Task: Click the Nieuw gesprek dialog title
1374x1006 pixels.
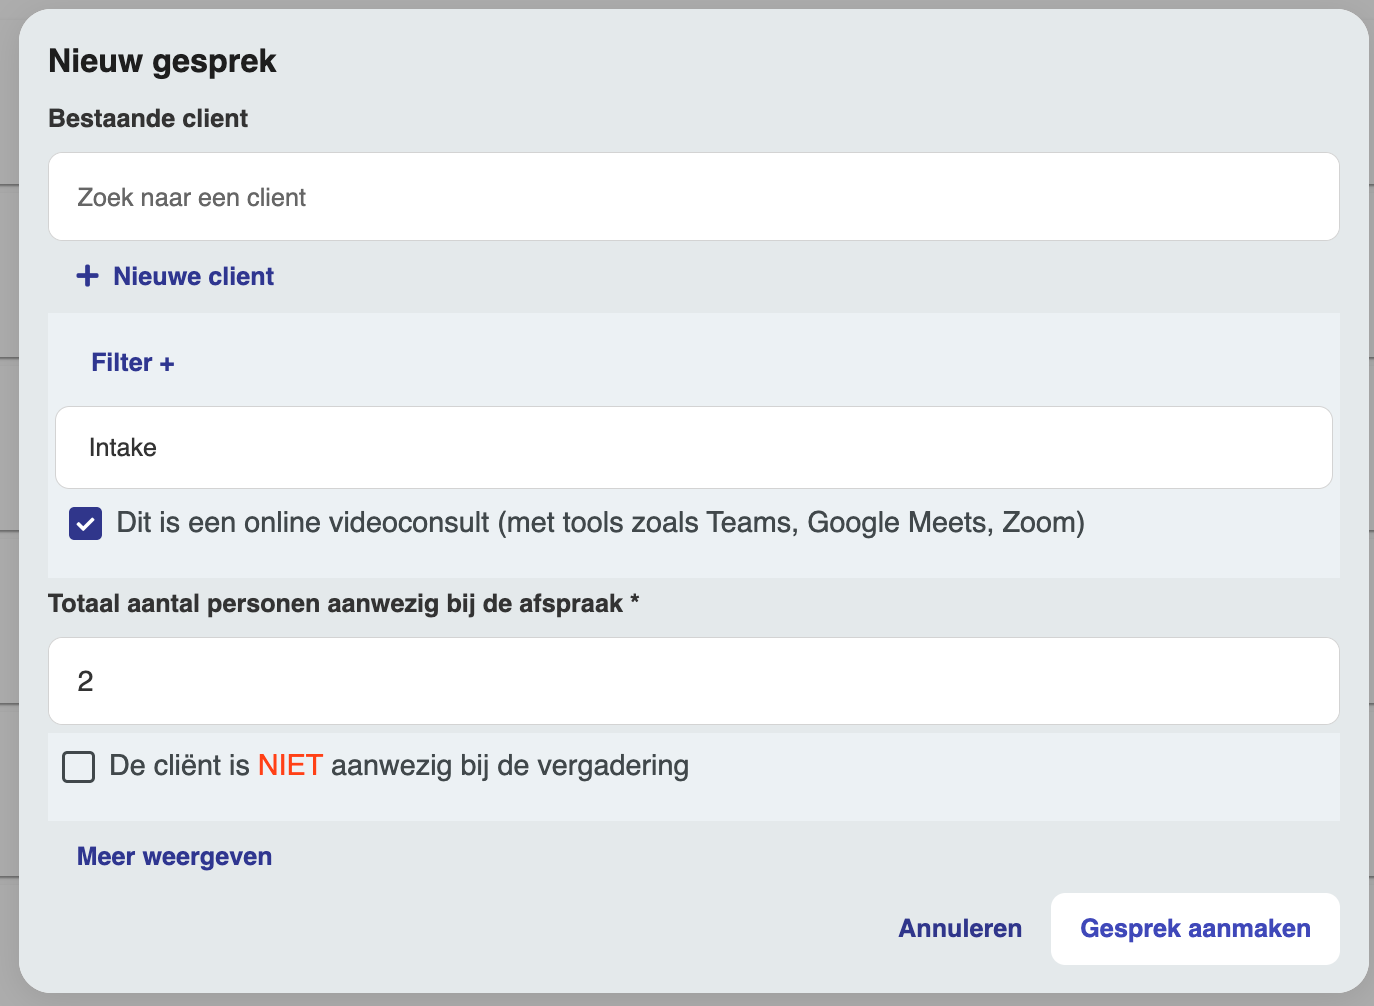Action: 162,62
